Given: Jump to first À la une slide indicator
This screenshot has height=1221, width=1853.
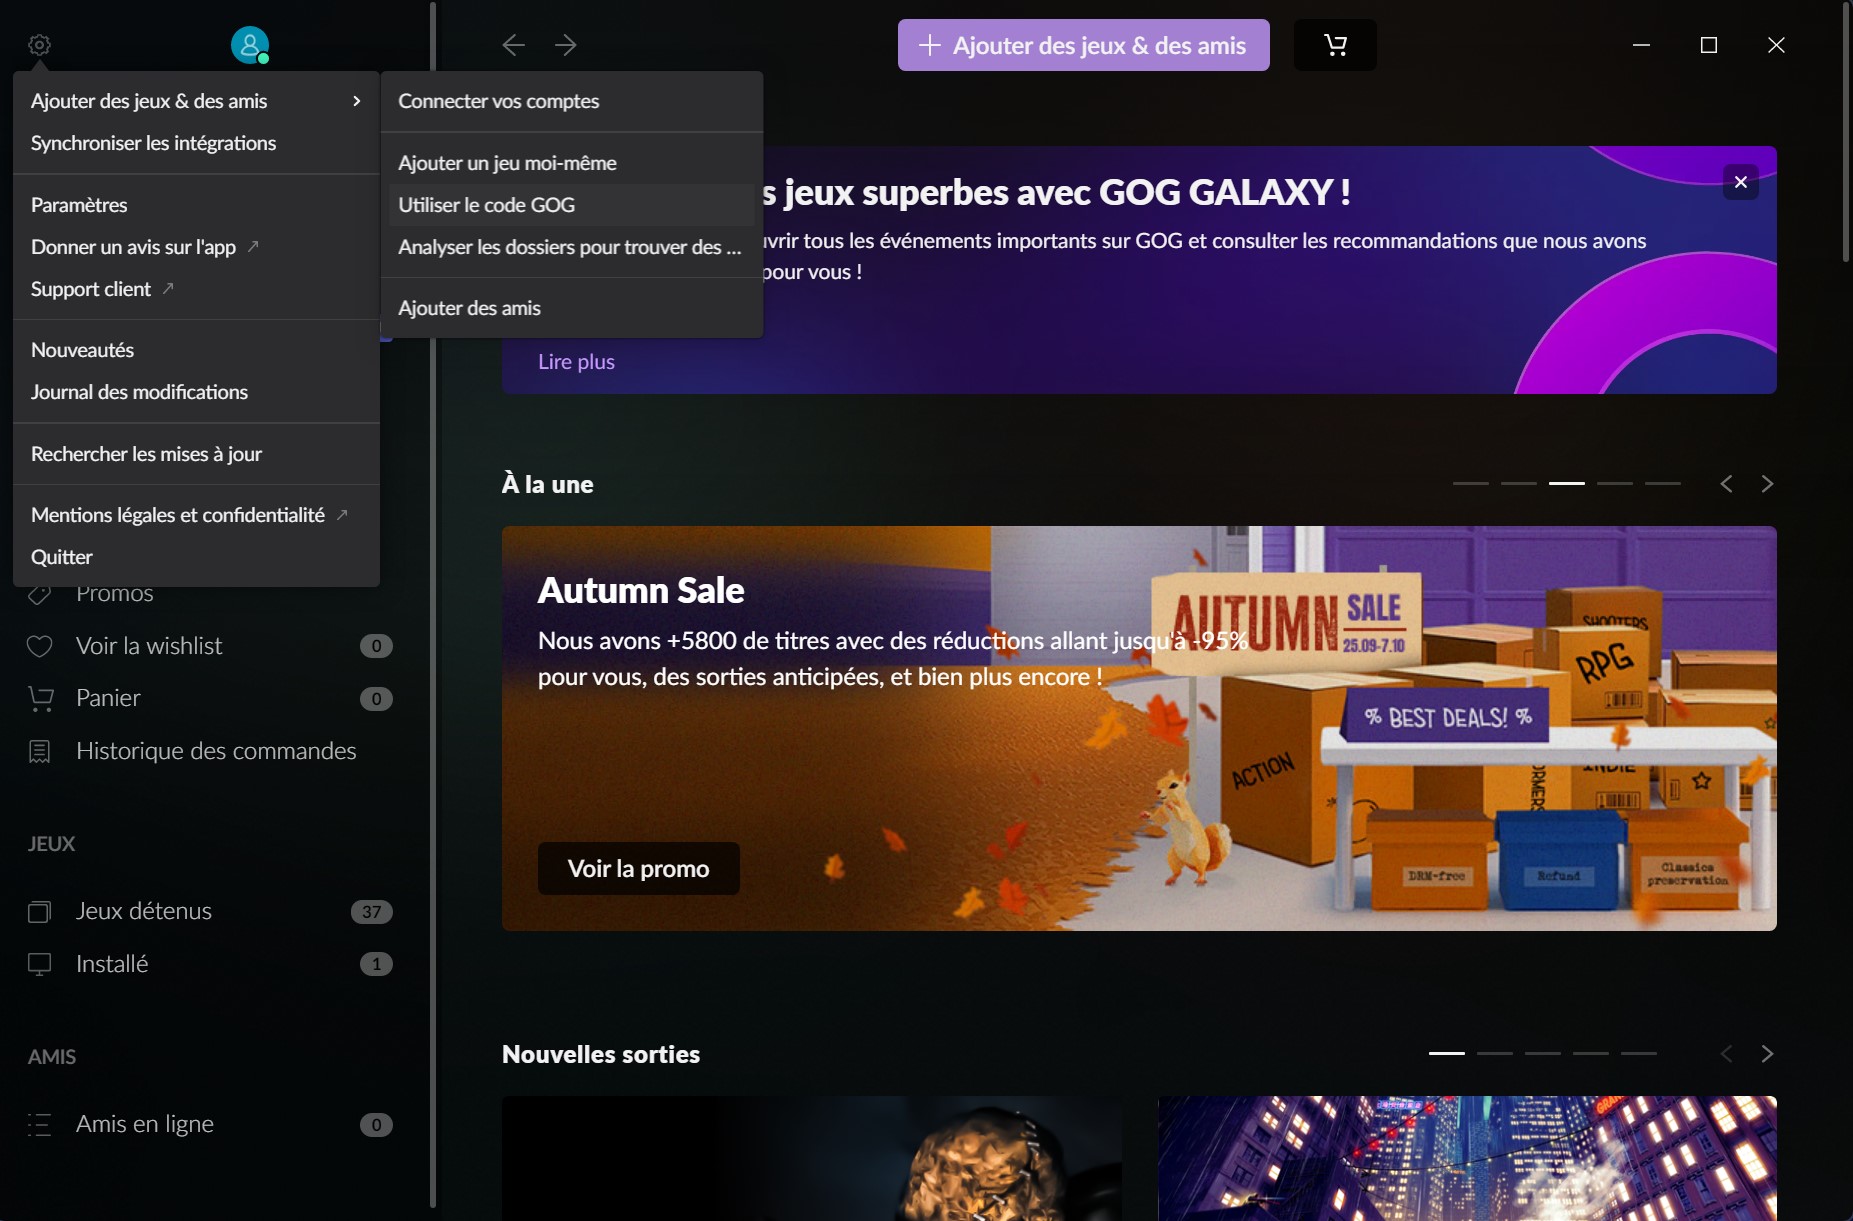Looking at the screenshot, I should 1470,483.
